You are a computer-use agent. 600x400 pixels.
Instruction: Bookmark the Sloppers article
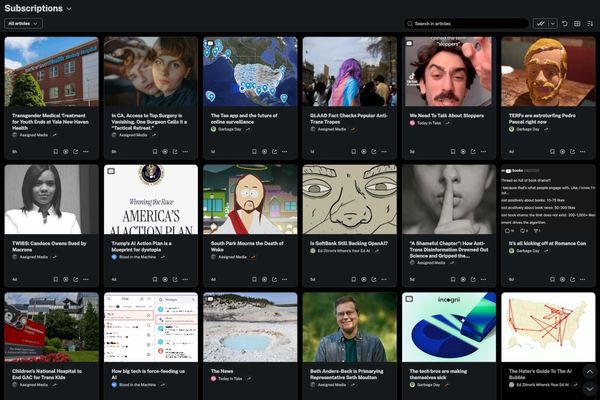click(453, 152)
